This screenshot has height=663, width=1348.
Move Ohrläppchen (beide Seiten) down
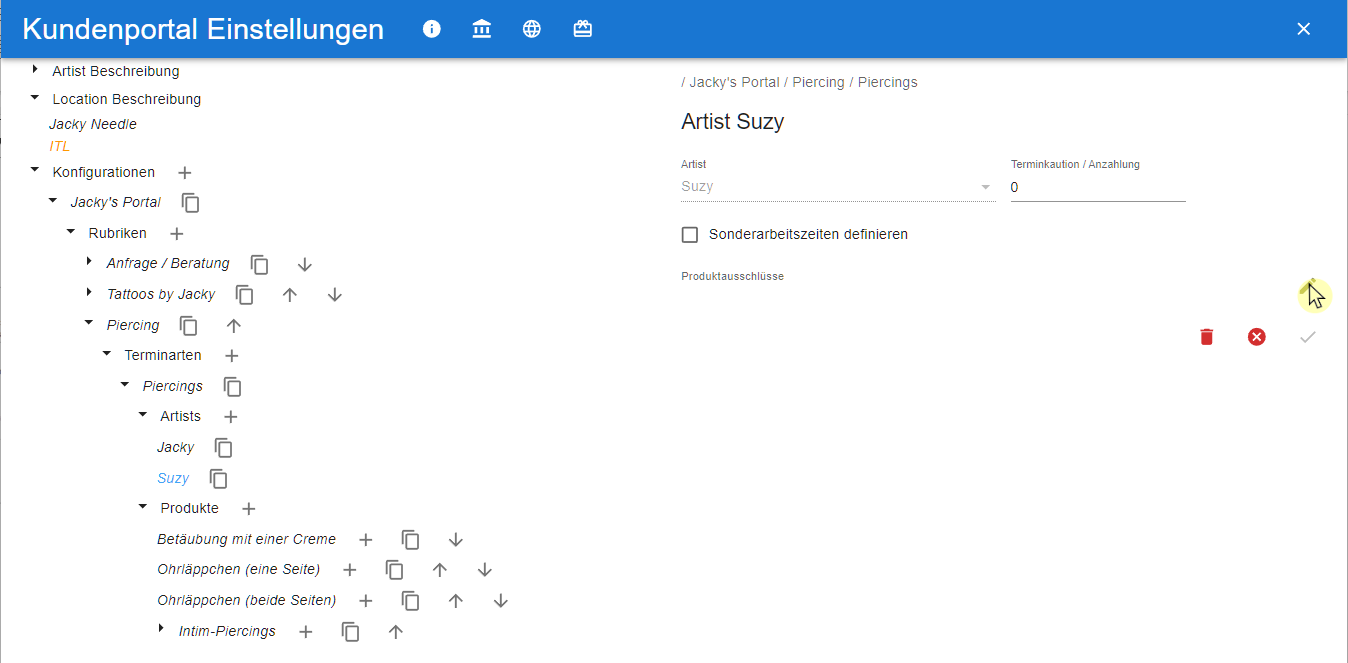point(501,601)
